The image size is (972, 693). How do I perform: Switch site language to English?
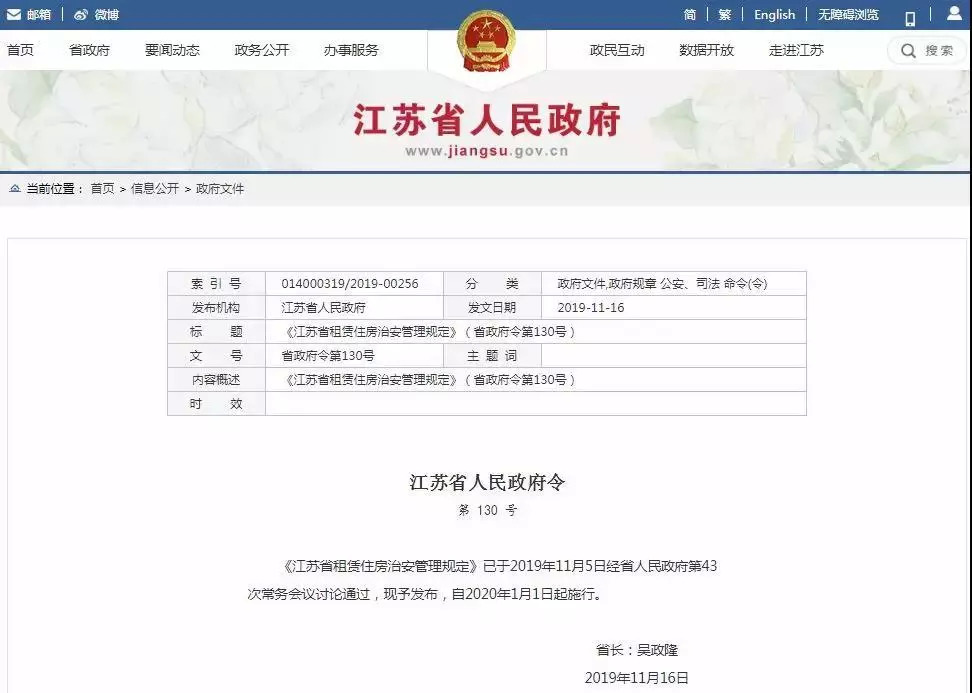(774, 15)
